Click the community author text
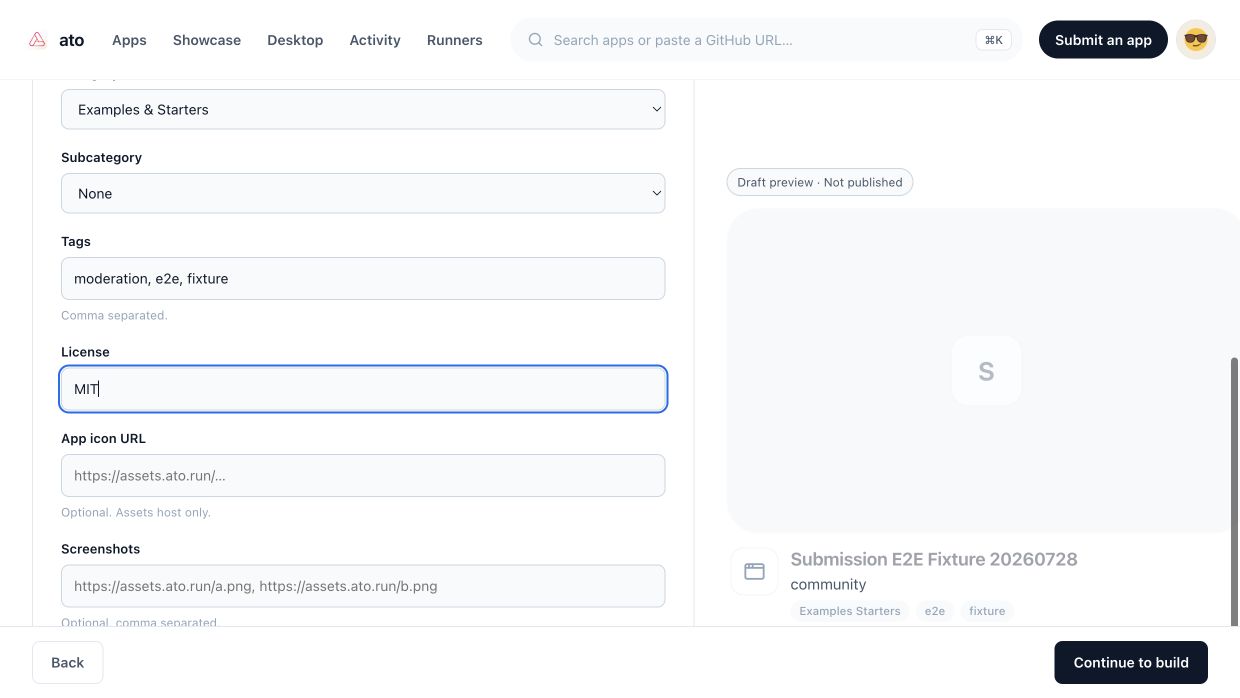1240x698 pixels. 828,584
